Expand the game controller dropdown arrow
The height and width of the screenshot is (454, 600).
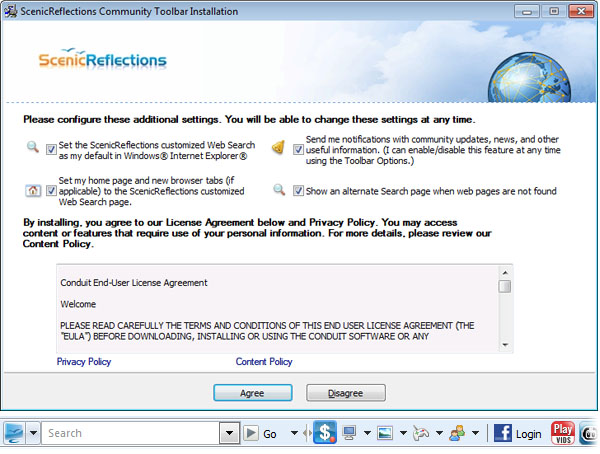pyautogui.click(x=439, y=433)
